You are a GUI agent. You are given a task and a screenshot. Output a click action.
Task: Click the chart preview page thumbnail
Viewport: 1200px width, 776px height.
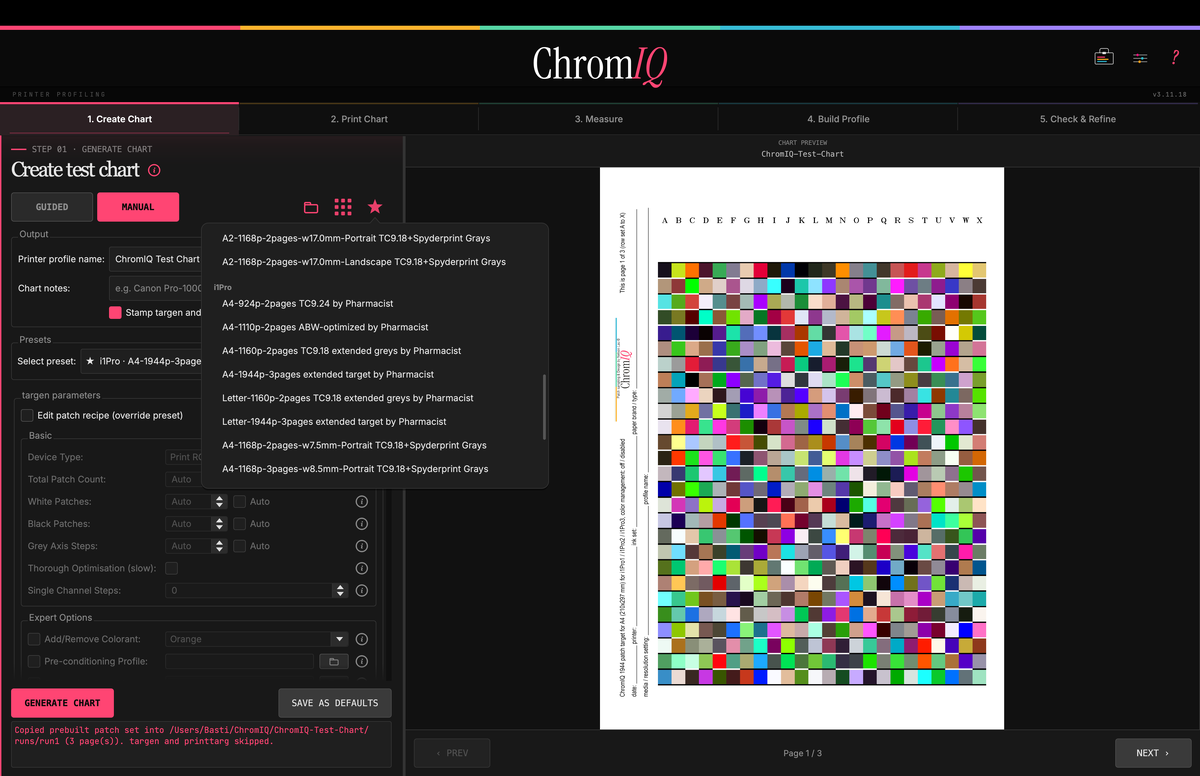[x=802, y=448]
